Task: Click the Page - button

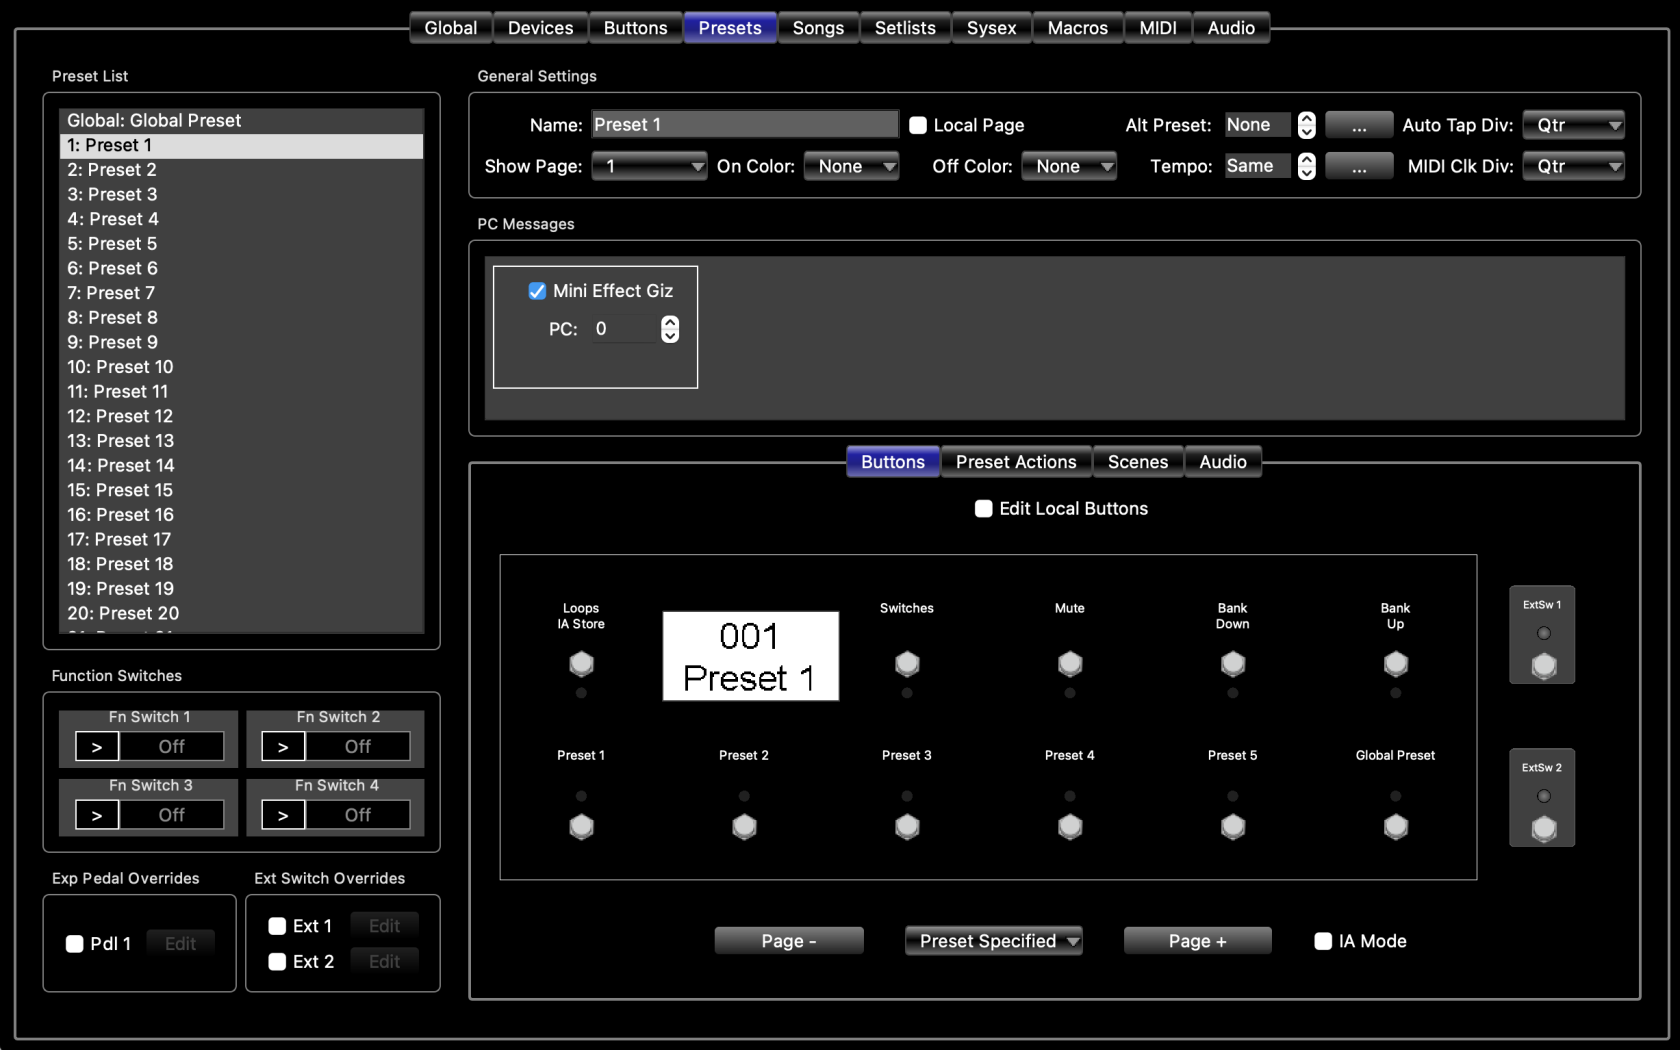Action: coord(789,941)
